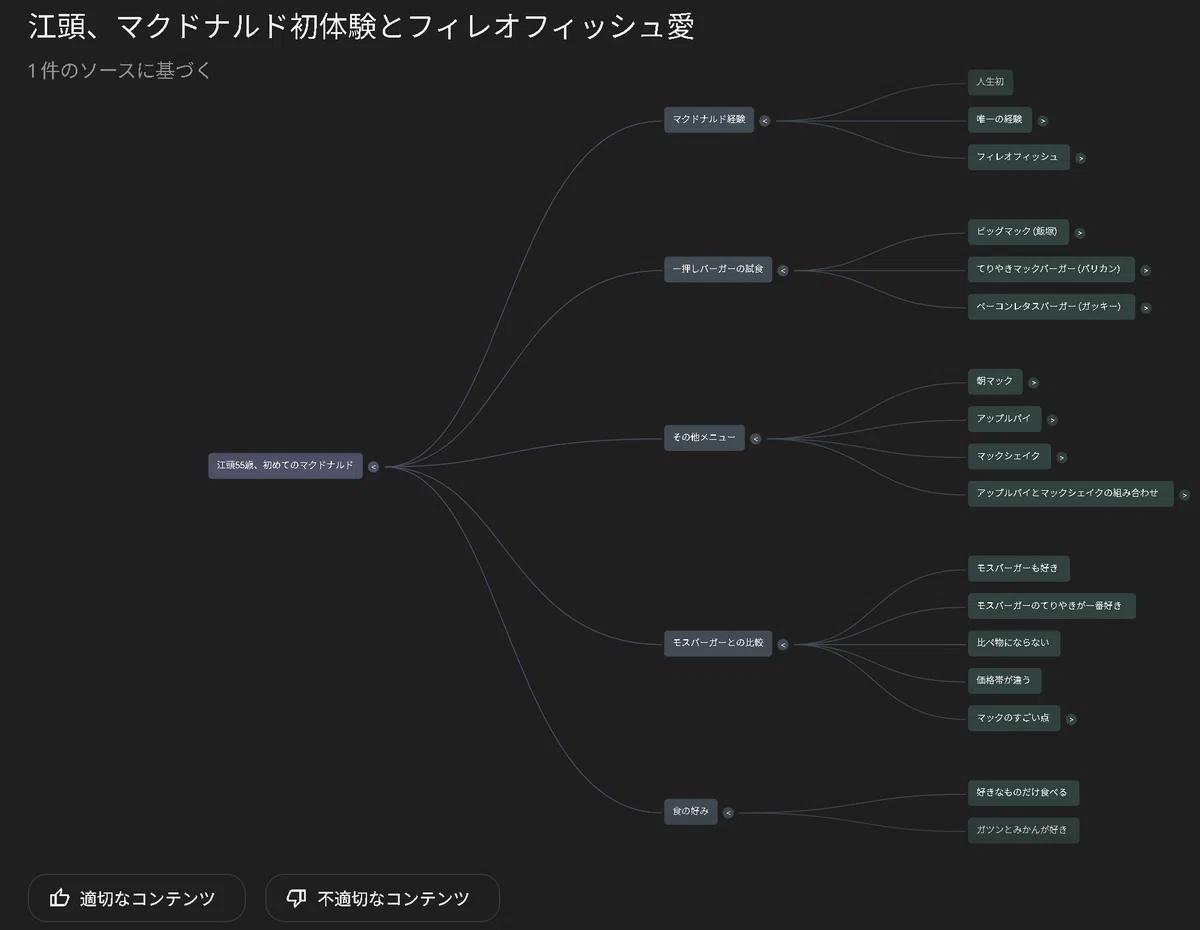Viewport: 1200px width, 930px height.
Task: Click the 価格帯が違う leaf node
Action: (1005, 680)
